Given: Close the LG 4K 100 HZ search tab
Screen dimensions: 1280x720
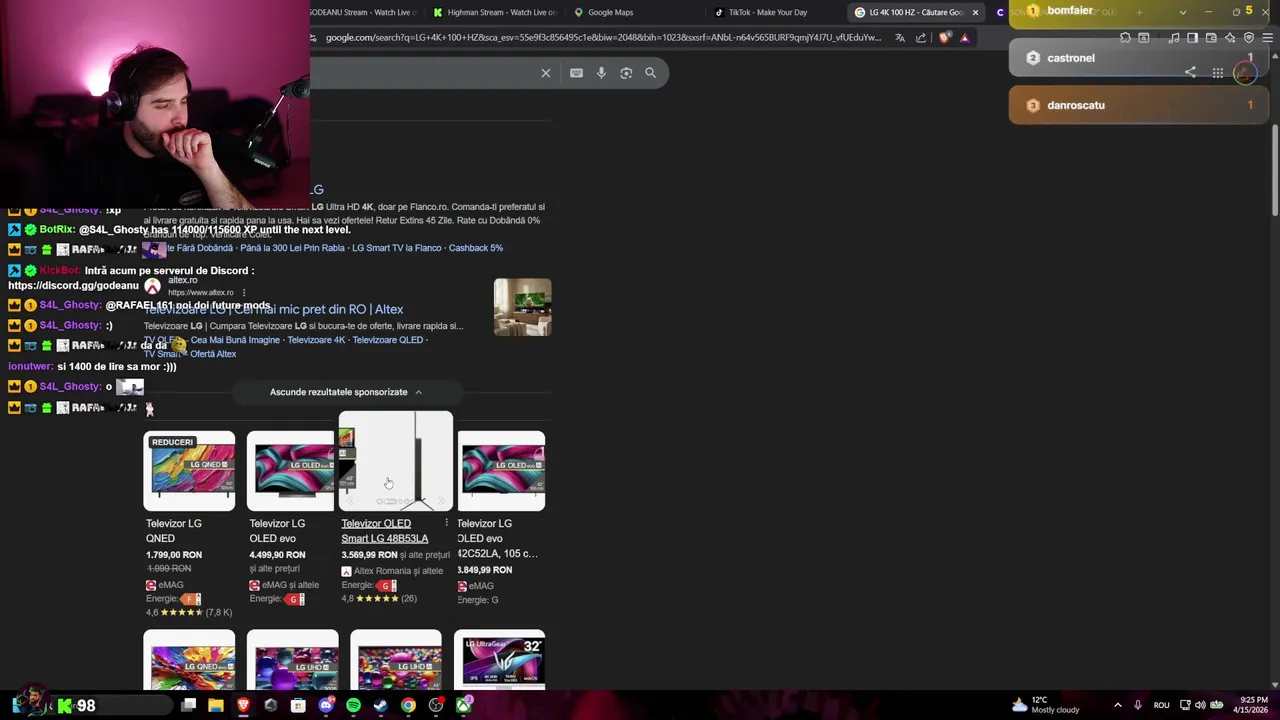Looking at the screenshot, I should (x=975, y=12).
